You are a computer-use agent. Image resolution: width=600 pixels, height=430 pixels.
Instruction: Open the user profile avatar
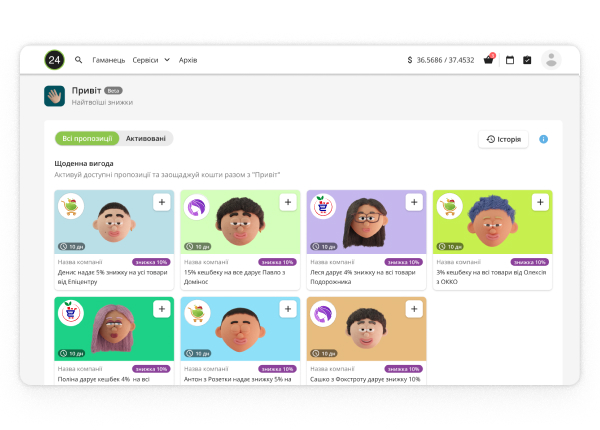click(x=551, y=60)
